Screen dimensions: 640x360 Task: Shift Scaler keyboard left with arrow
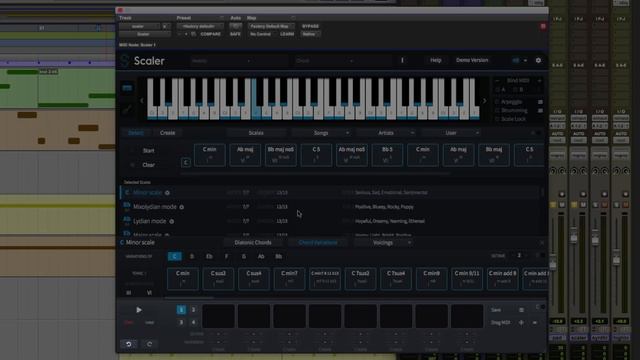[x=142, y=100]
